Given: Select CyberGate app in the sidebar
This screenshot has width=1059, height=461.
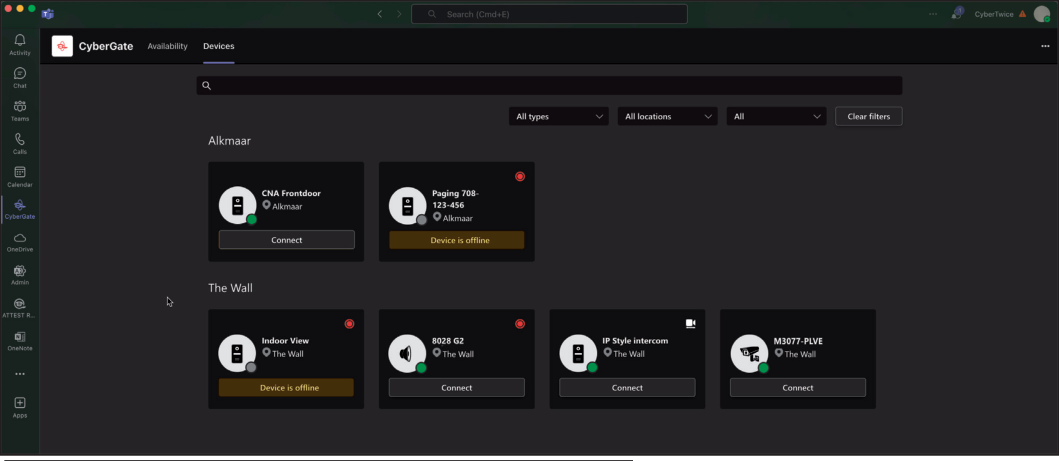Looking at the screenshot, I should (x=20, y=209).
